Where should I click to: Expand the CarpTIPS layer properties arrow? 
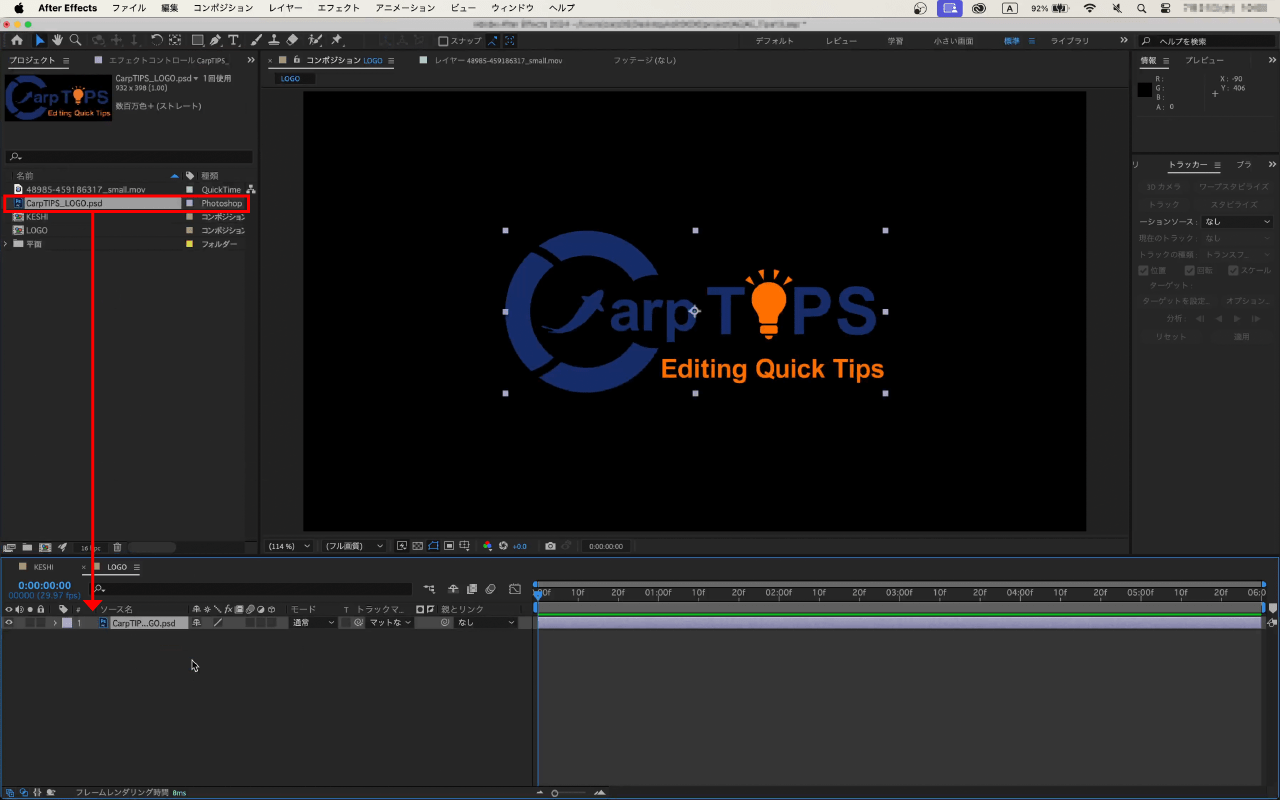tap(55, 623)
